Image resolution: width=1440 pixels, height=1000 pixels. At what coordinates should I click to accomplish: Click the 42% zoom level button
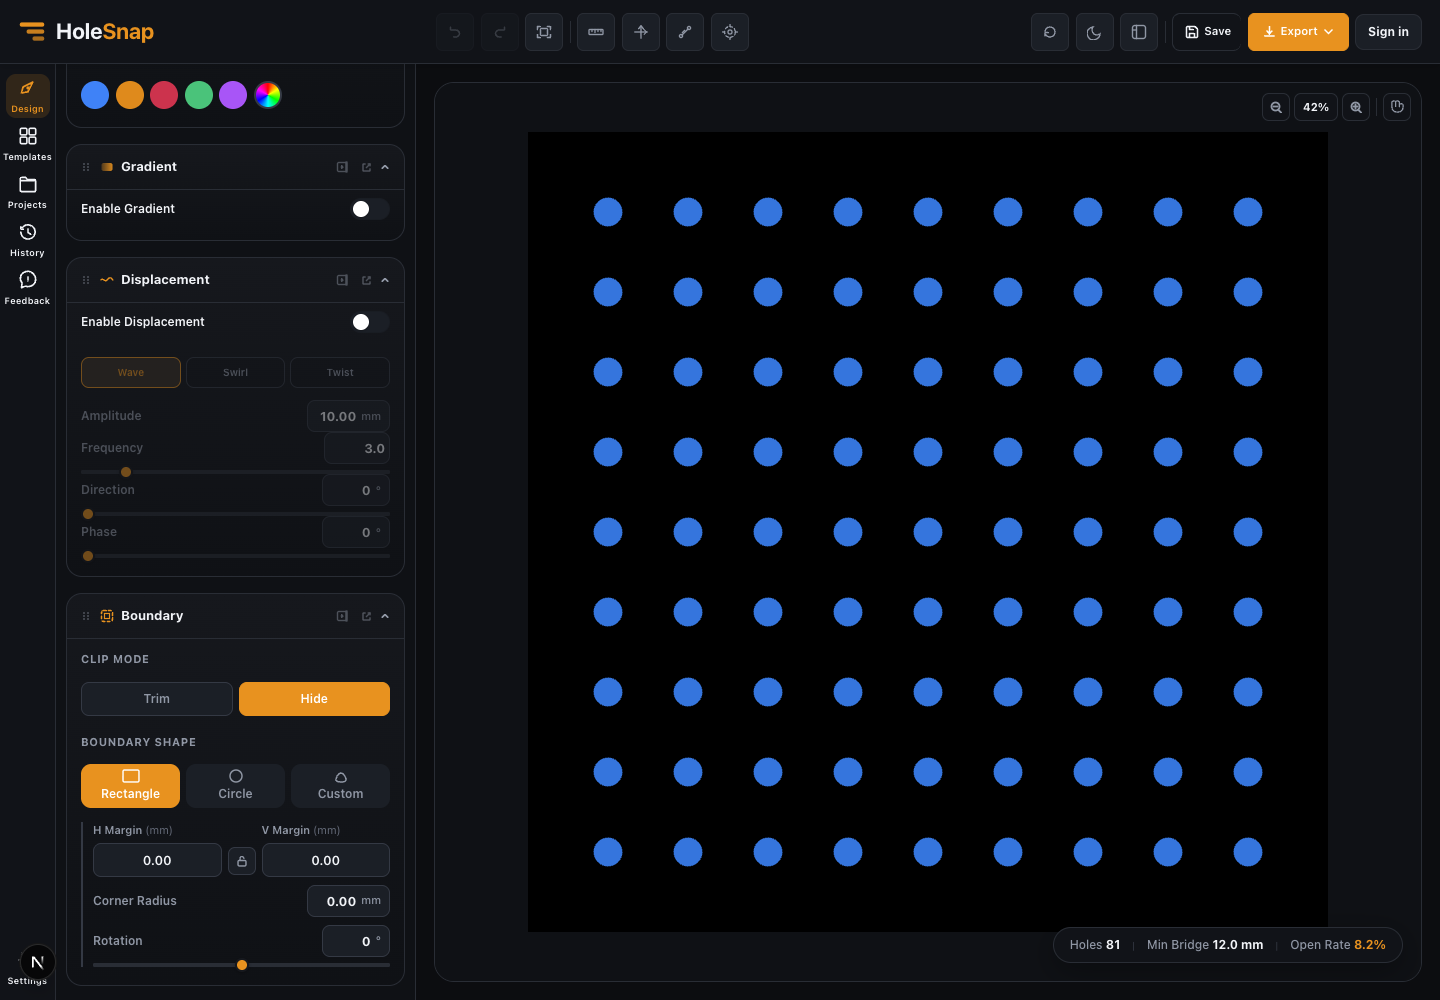click(1316, 107)
